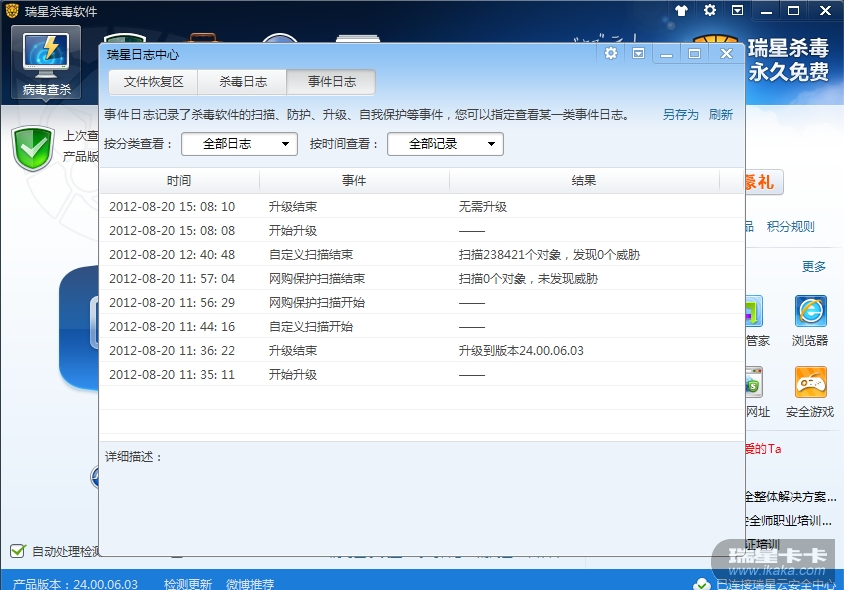Click the green shield status icon
The image size is (844, 590).
point(32,148)
